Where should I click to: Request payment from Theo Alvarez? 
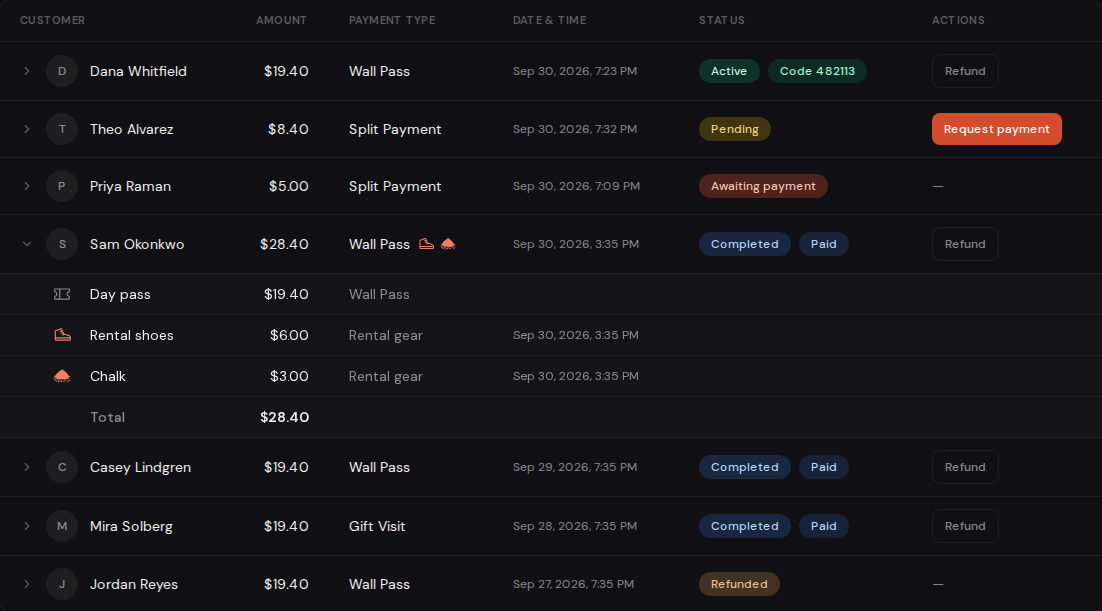[997, 129]
